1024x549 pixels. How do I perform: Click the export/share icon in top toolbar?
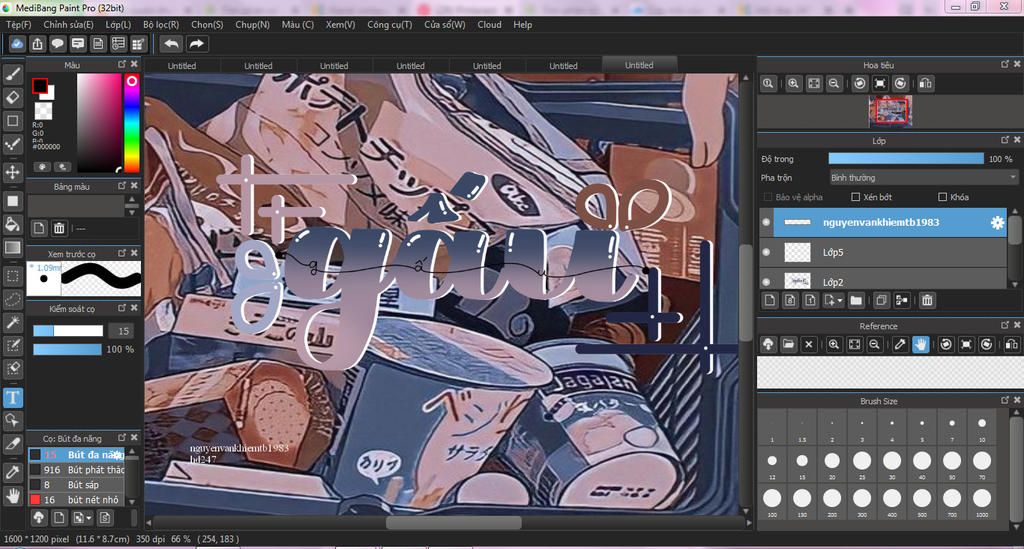(37, 44)
